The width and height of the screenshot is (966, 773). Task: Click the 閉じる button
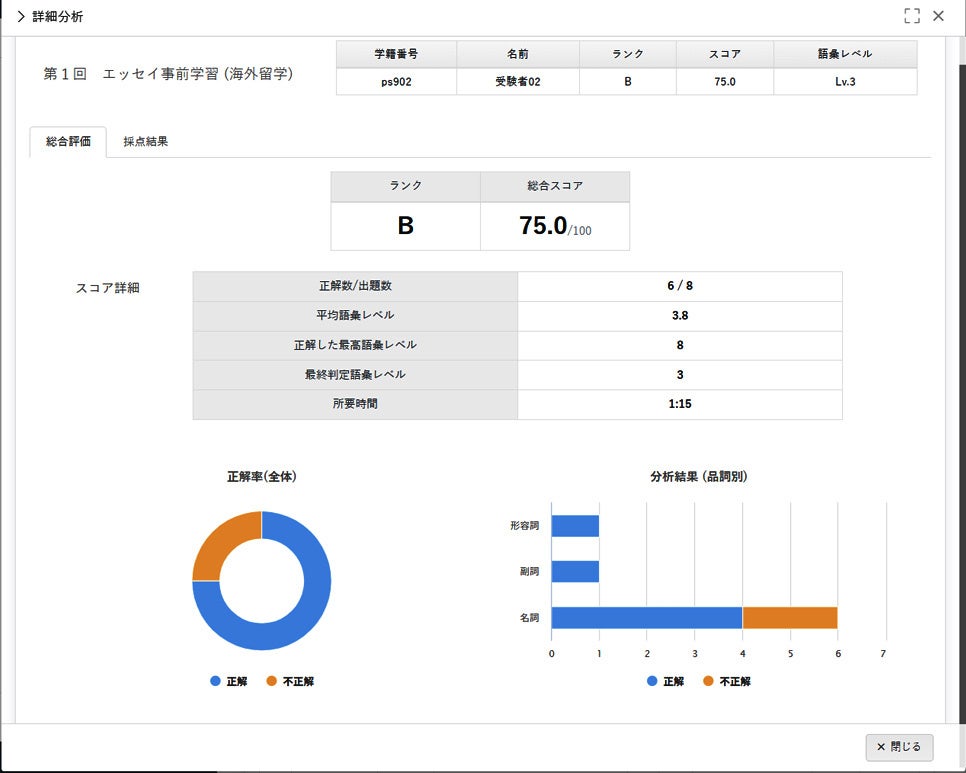899,747
